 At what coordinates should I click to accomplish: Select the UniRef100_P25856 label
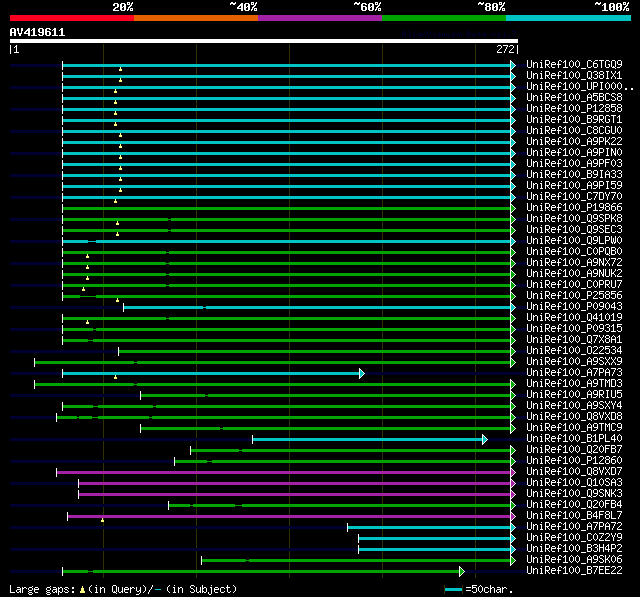coord(574,296)
